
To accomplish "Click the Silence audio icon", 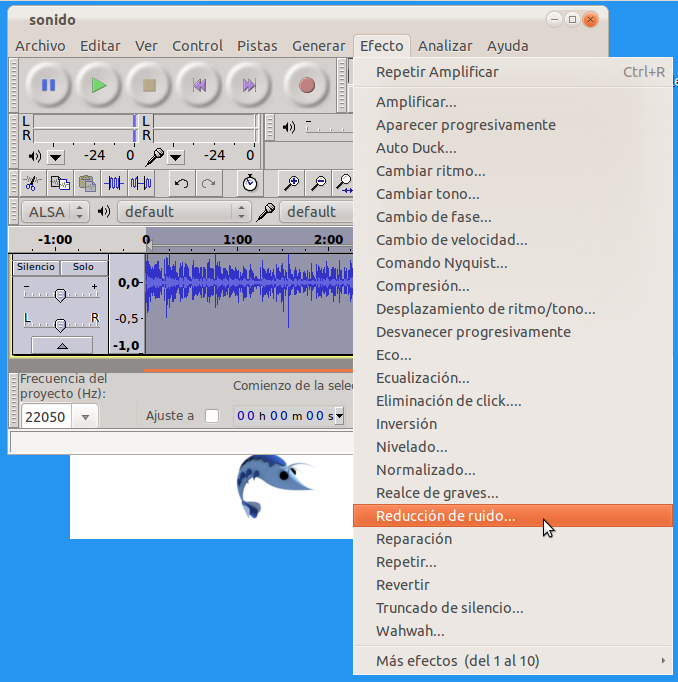I will pos(141,183).
